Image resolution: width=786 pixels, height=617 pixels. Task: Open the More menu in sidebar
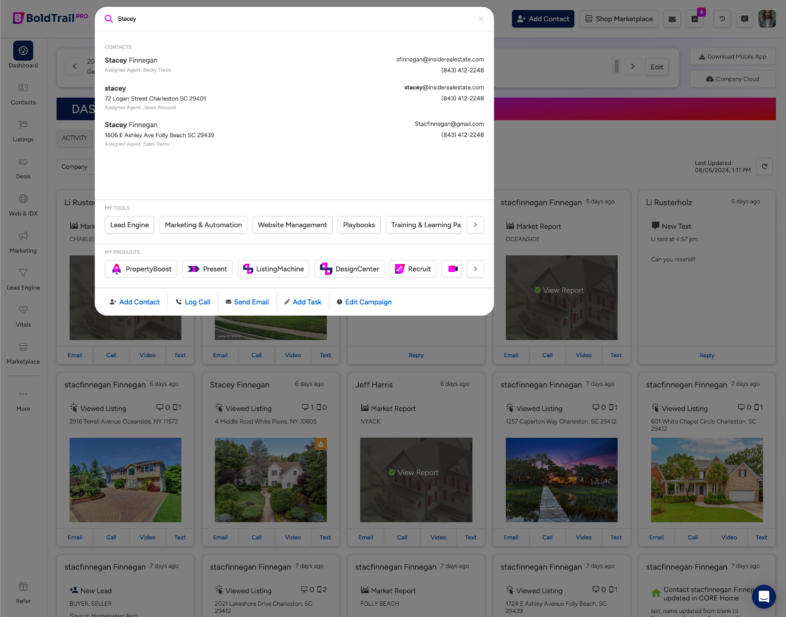[x=23, y=400]
